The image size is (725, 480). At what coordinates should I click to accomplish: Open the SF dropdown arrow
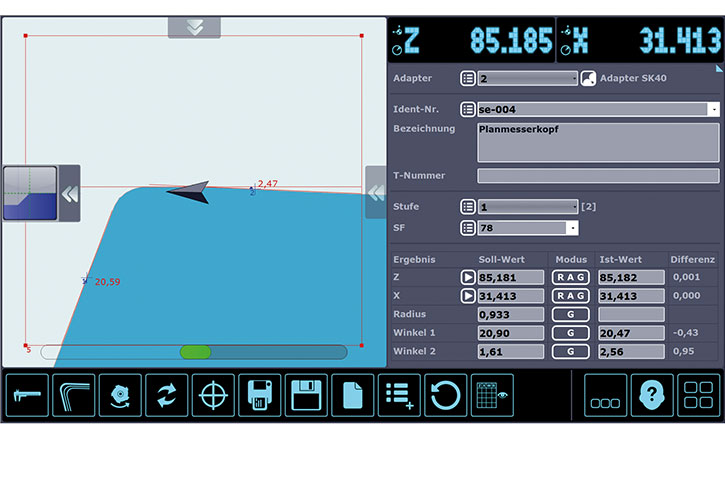click(x=572, y=228)
